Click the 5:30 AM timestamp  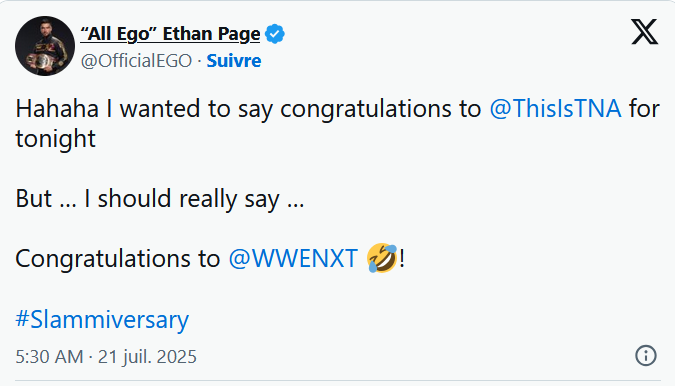[49, 357]
